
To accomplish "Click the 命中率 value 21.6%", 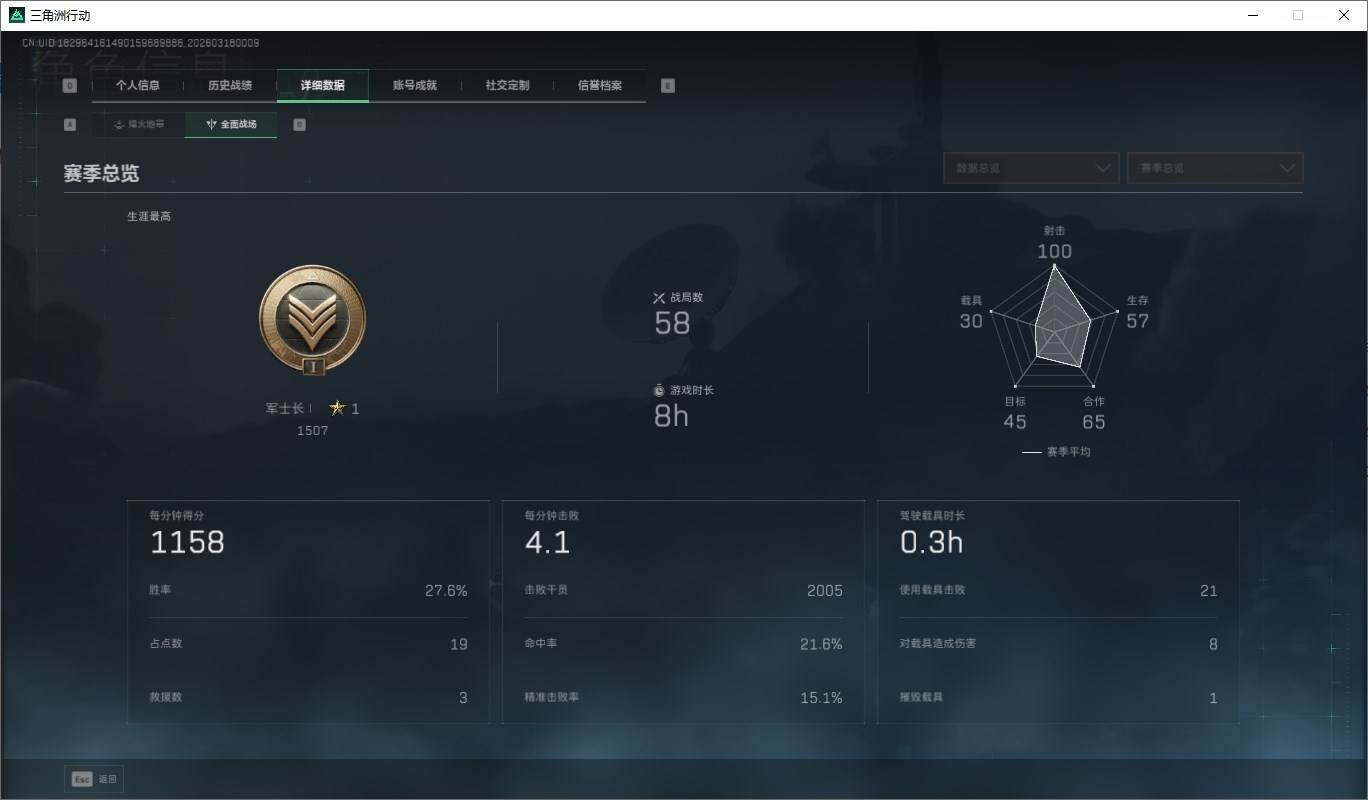I will (821, 644).
